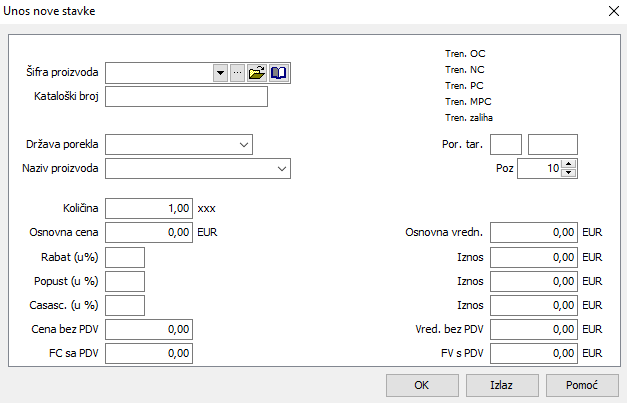This screenshot has width=627, height=403.
Task: Focus the Osnovna cena input field
Action: [149, 232]
